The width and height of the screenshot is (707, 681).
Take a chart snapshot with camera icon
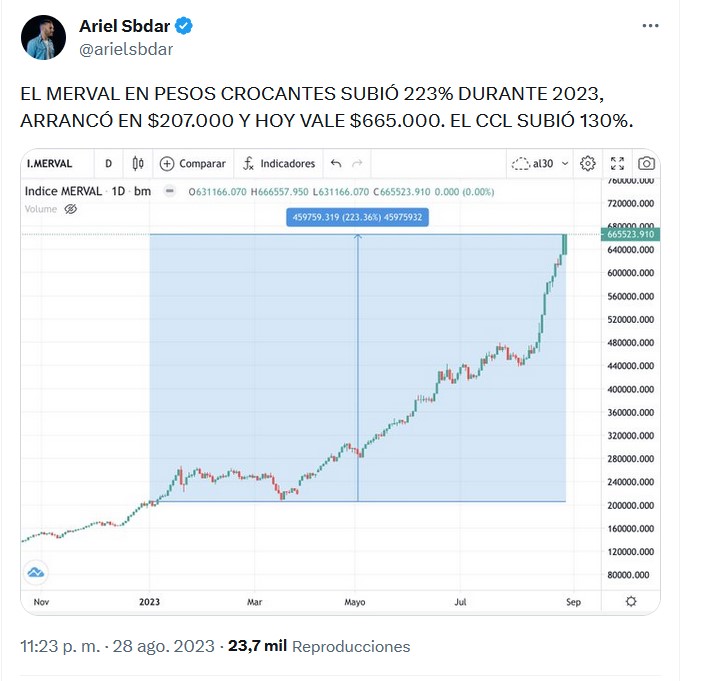point(647,163)
